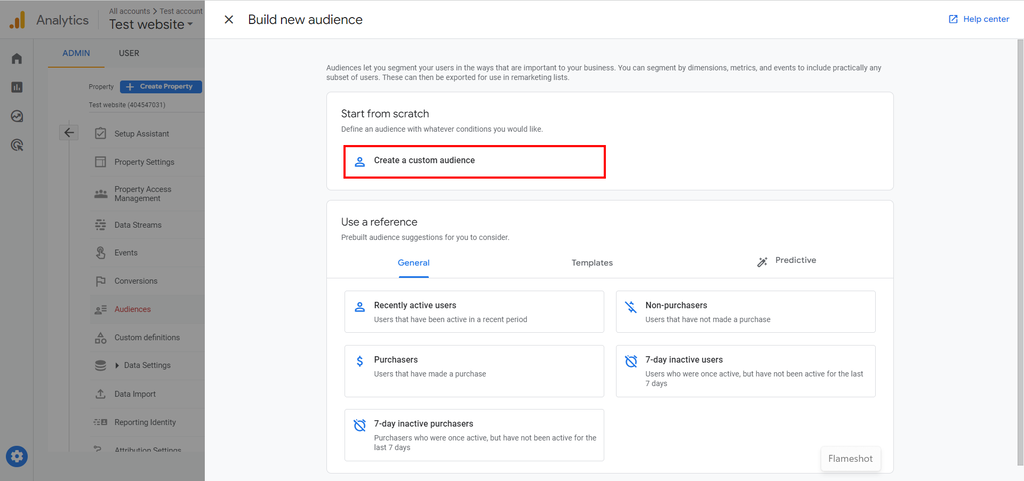
Task: Switch to the Templates tab
Action: (592, 263)
